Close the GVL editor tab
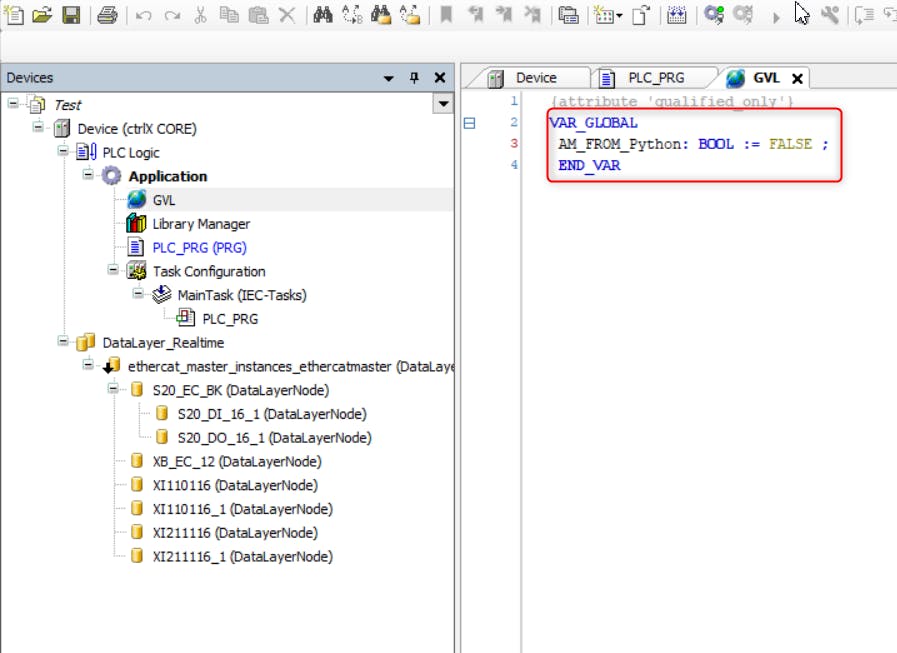897x653 pixels. 797,79
